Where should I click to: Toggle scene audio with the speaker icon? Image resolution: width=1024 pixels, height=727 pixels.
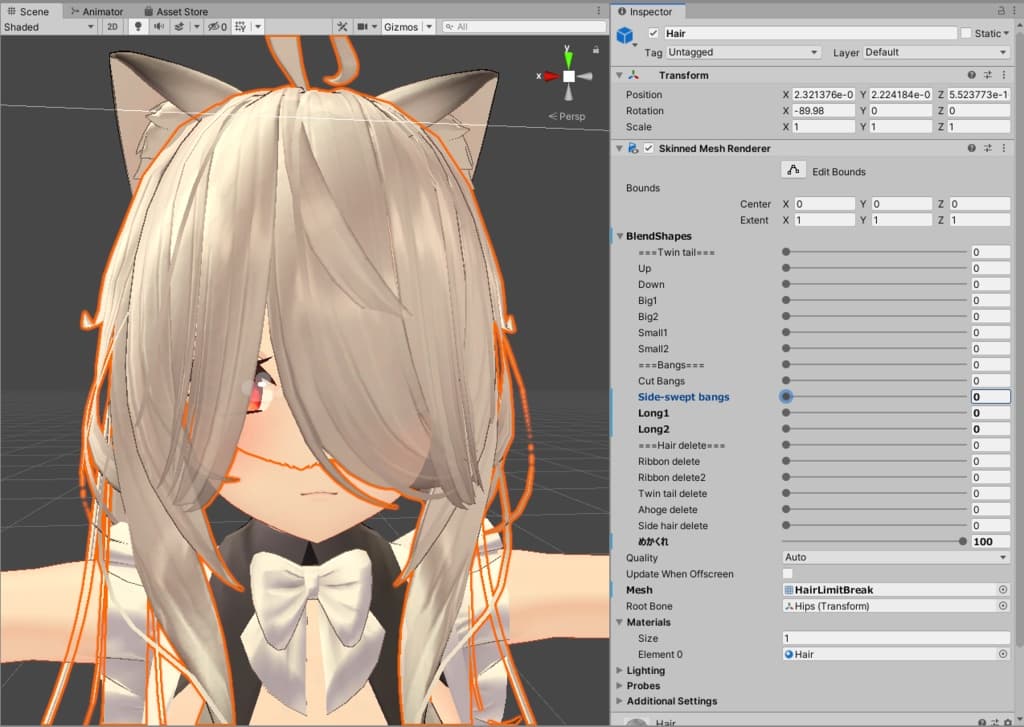(x=158, y=27)
